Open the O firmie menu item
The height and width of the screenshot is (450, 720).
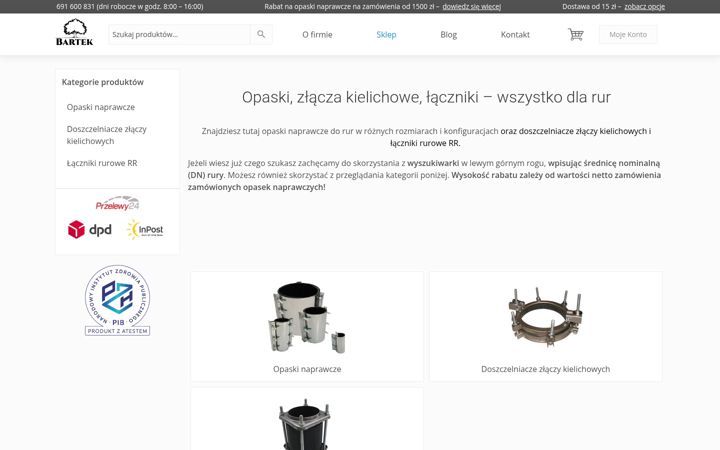[317, 34]
